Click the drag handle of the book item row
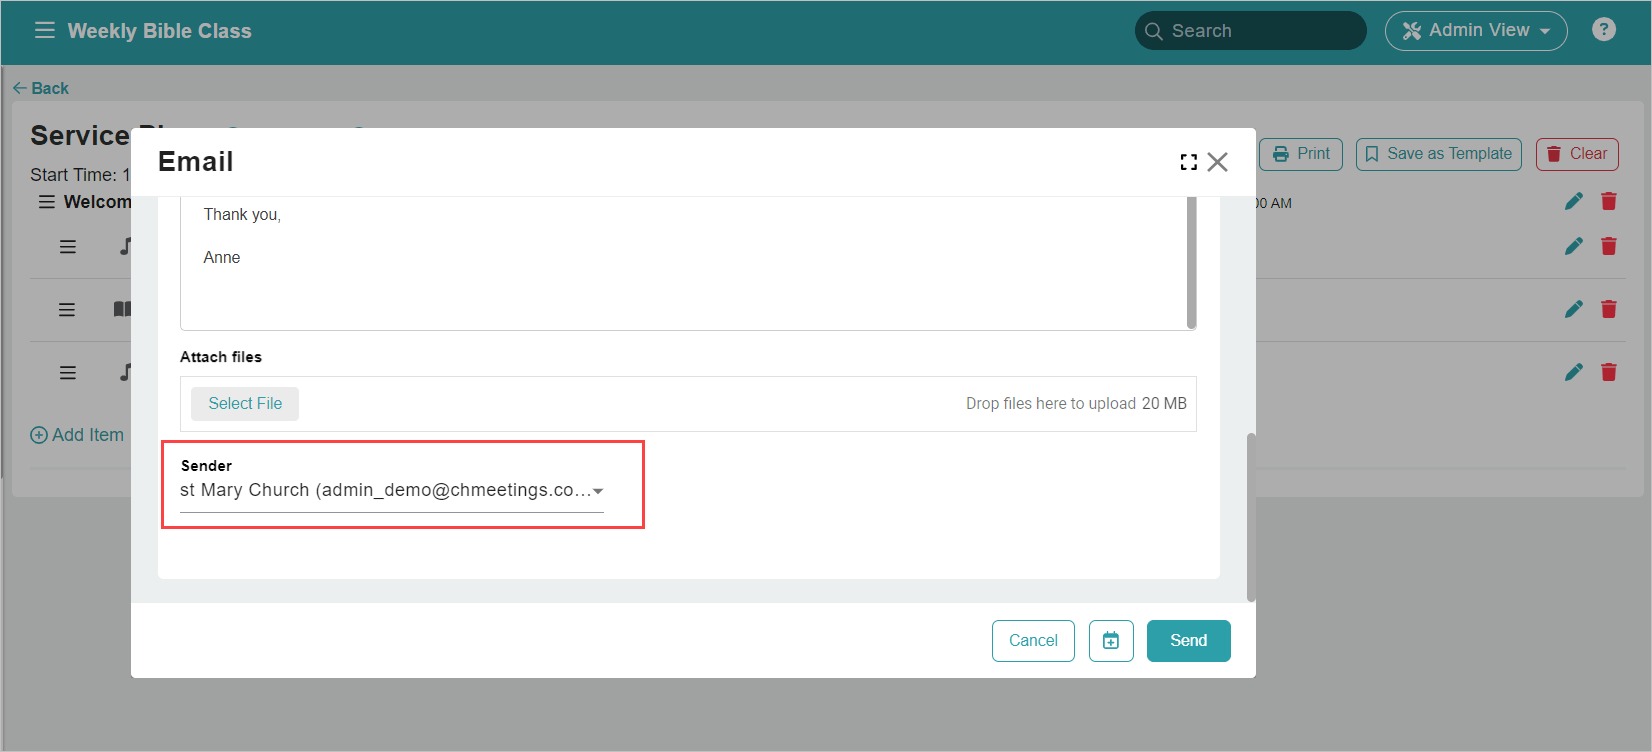 pyautogui.click(x=67, y=310)
